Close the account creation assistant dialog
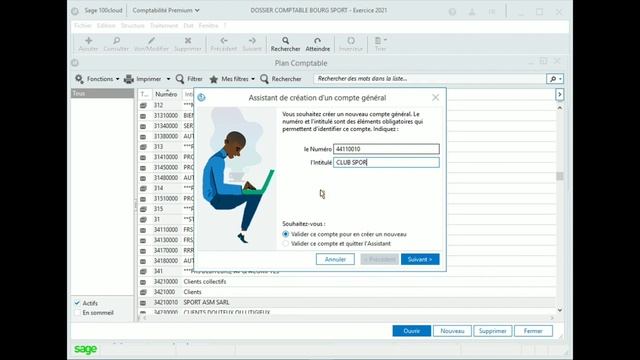 436,98
